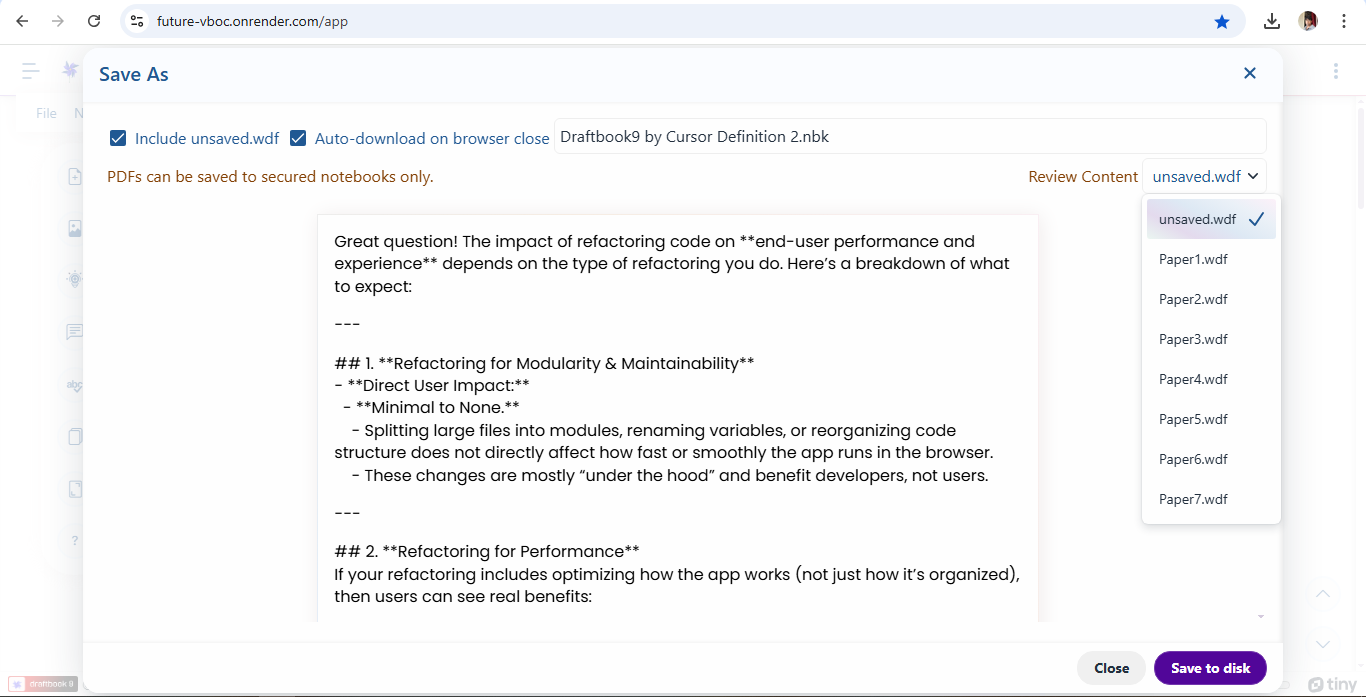Screen dimensions: 1366x697
Task: Click the site information icon
Action: click(138, 21)
